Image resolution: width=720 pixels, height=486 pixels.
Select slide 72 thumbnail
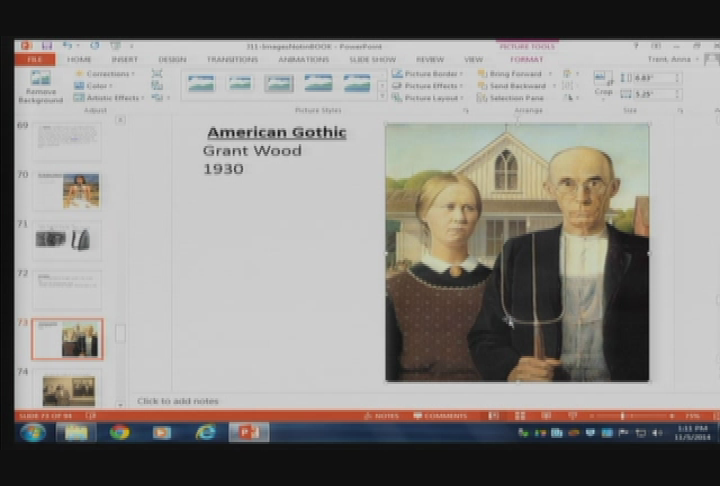pos(67,289)
